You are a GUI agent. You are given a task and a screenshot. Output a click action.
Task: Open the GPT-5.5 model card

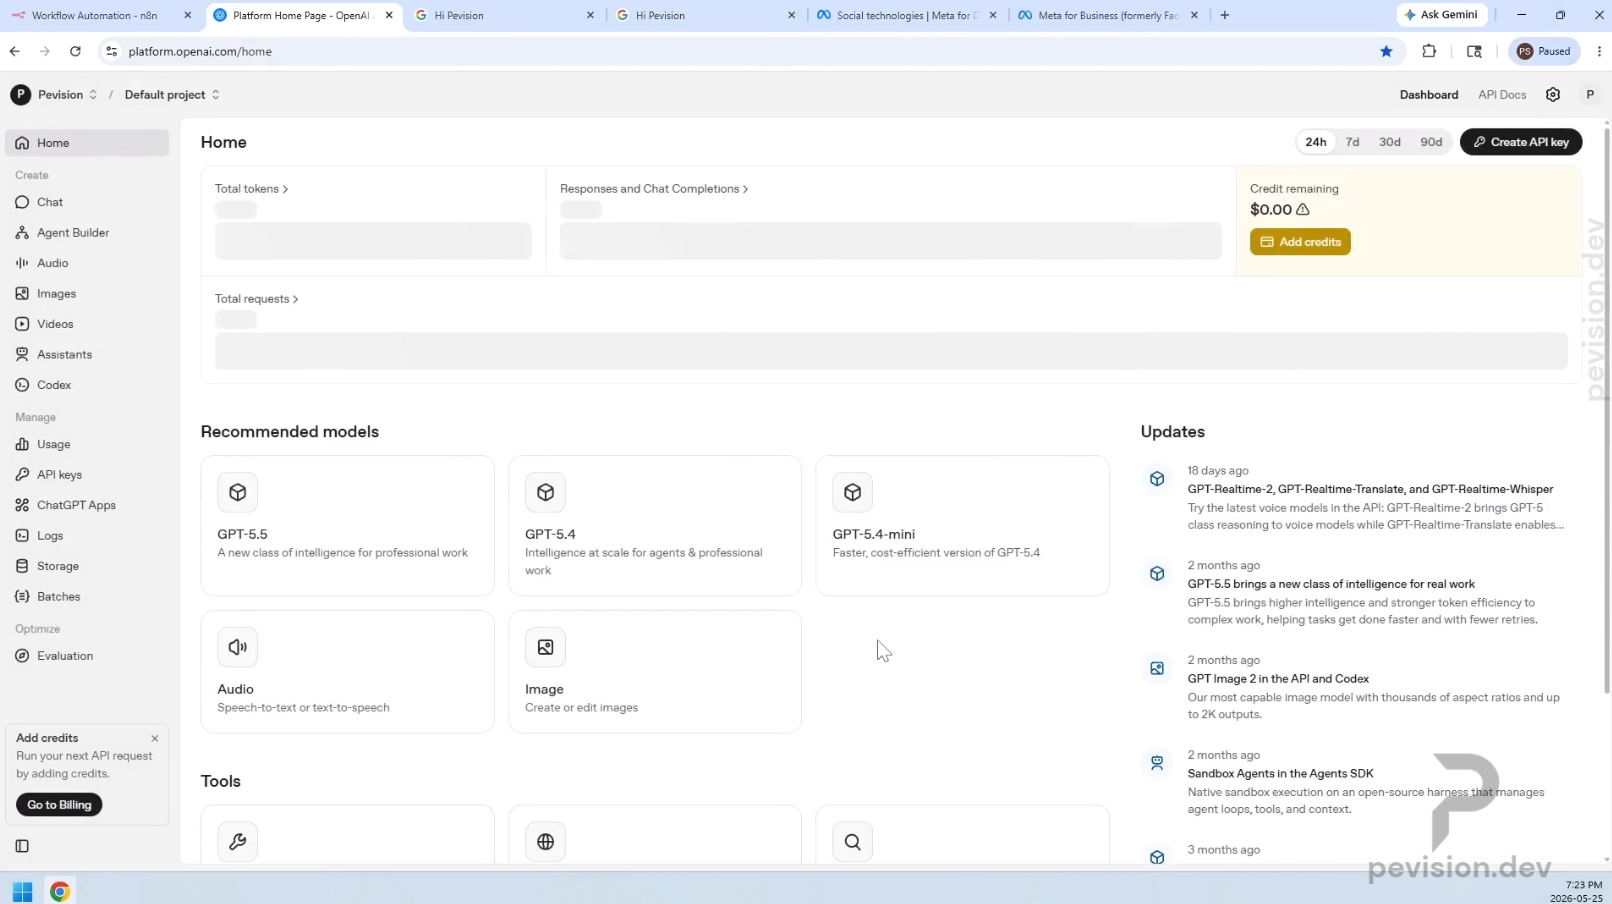point(348,526)
